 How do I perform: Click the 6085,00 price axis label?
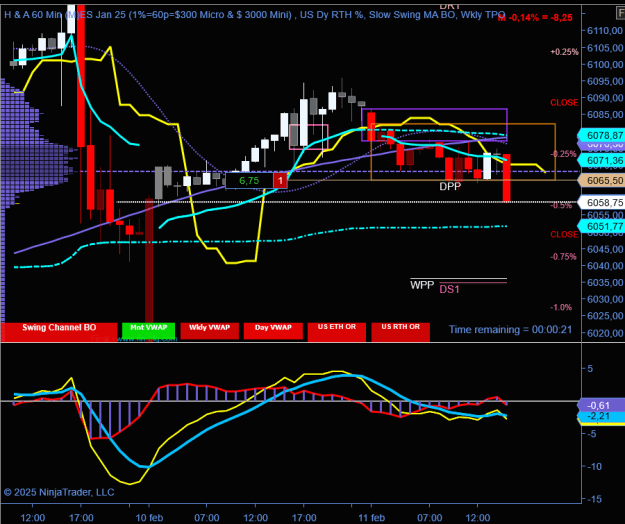pyautogui.click(x=605, y=115)
